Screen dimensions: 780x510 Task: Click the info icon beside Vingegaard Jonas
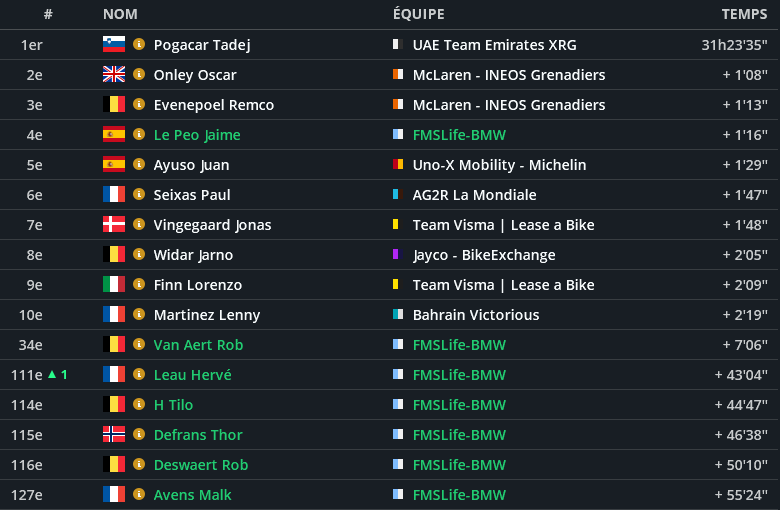[139, 225]
